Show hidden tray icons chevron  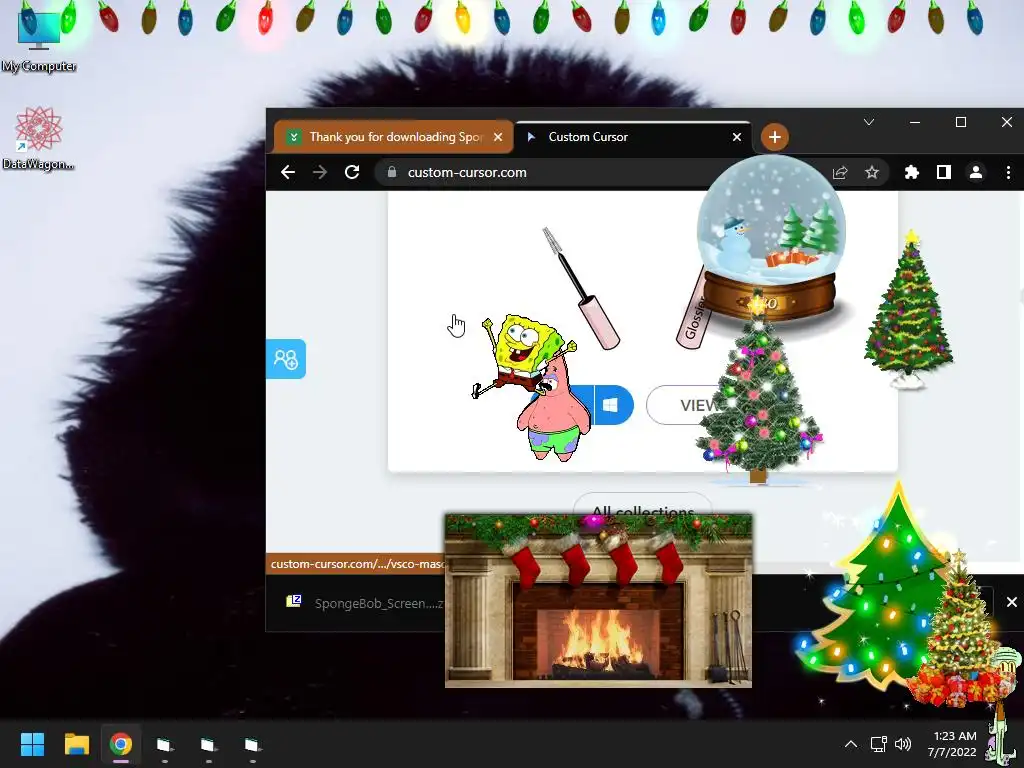pyautogui.click(x=851, y=744)
